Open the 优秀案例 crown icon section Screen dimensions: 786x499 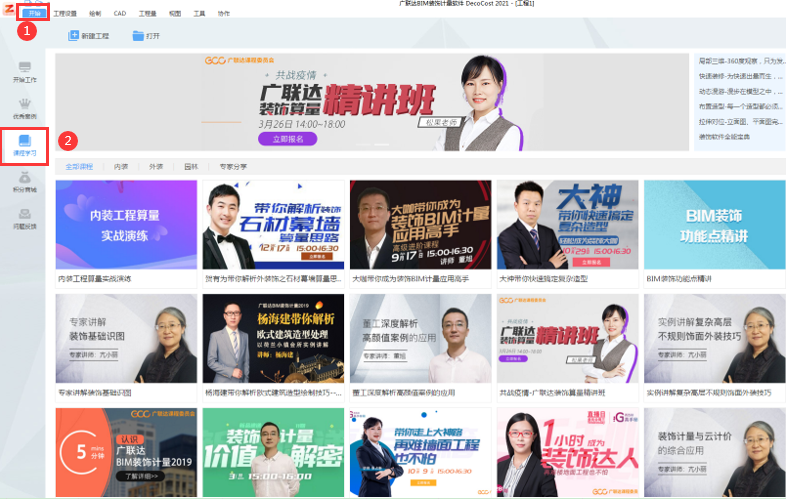coord(25,109)
